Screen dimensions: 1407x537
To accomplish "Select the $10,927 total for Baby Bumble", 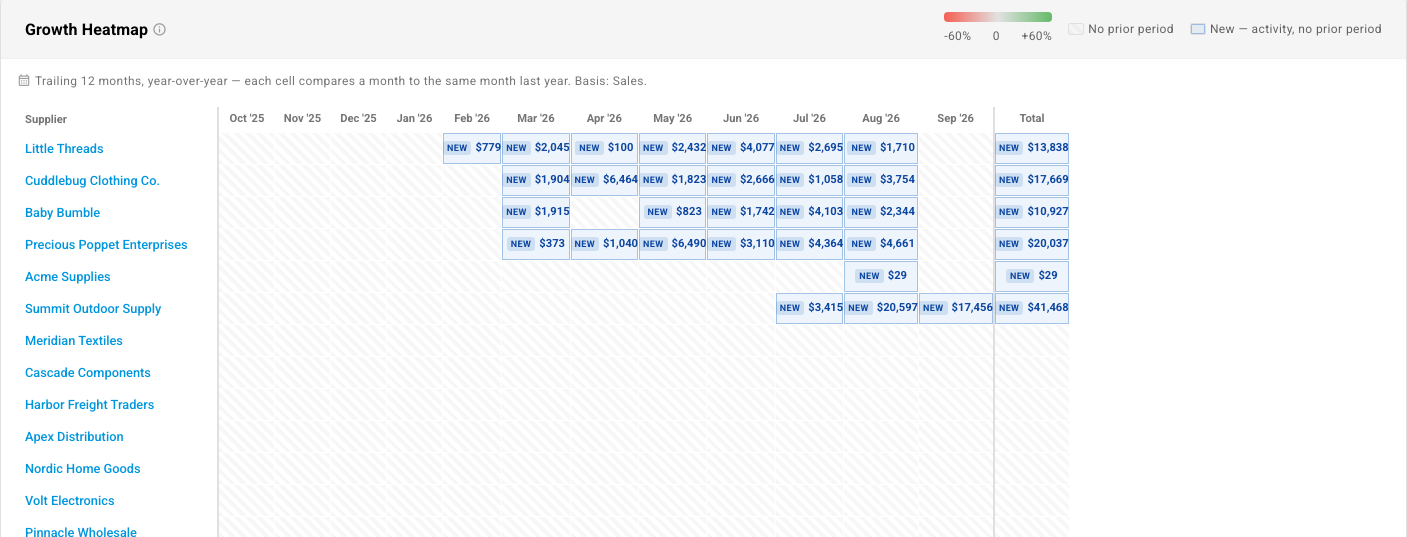I will click(x=1032, y=212).
